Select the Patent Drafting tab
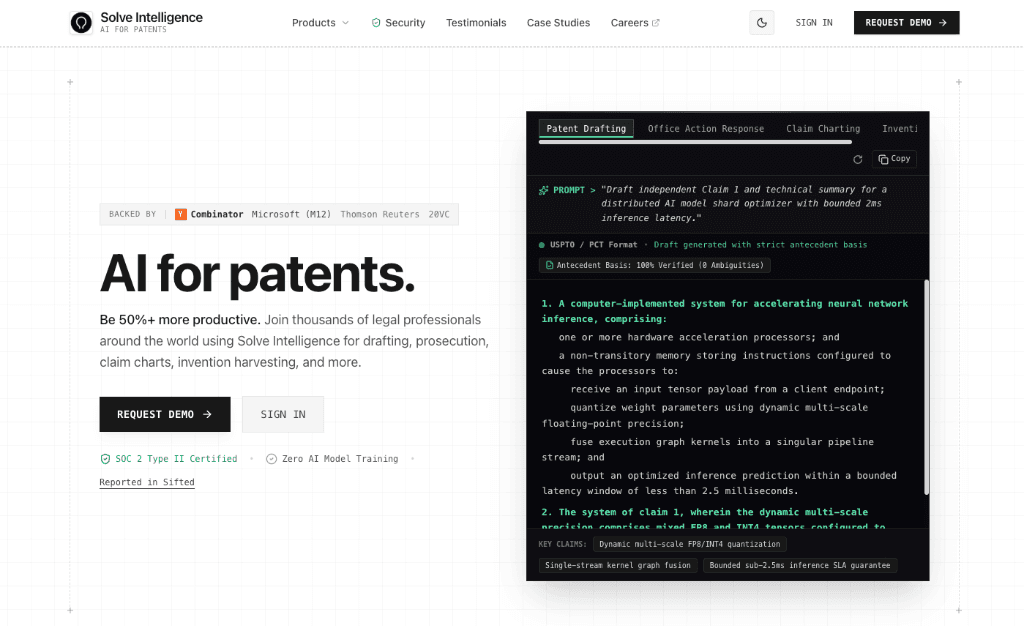1024x626 pixels. click(586, 129)
